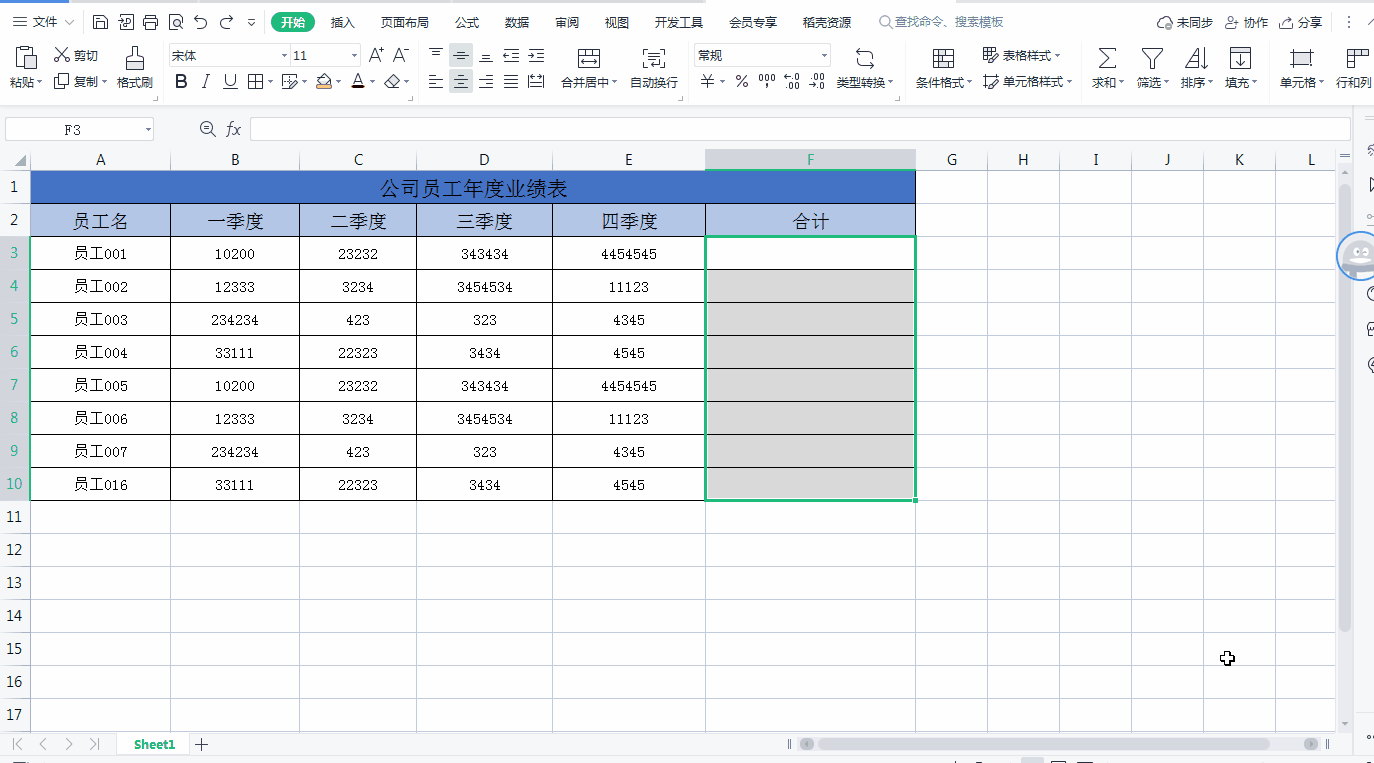This screenshot has height=763, width=1374.
Task: Click the increase indent icon
Action: [536, 56]
